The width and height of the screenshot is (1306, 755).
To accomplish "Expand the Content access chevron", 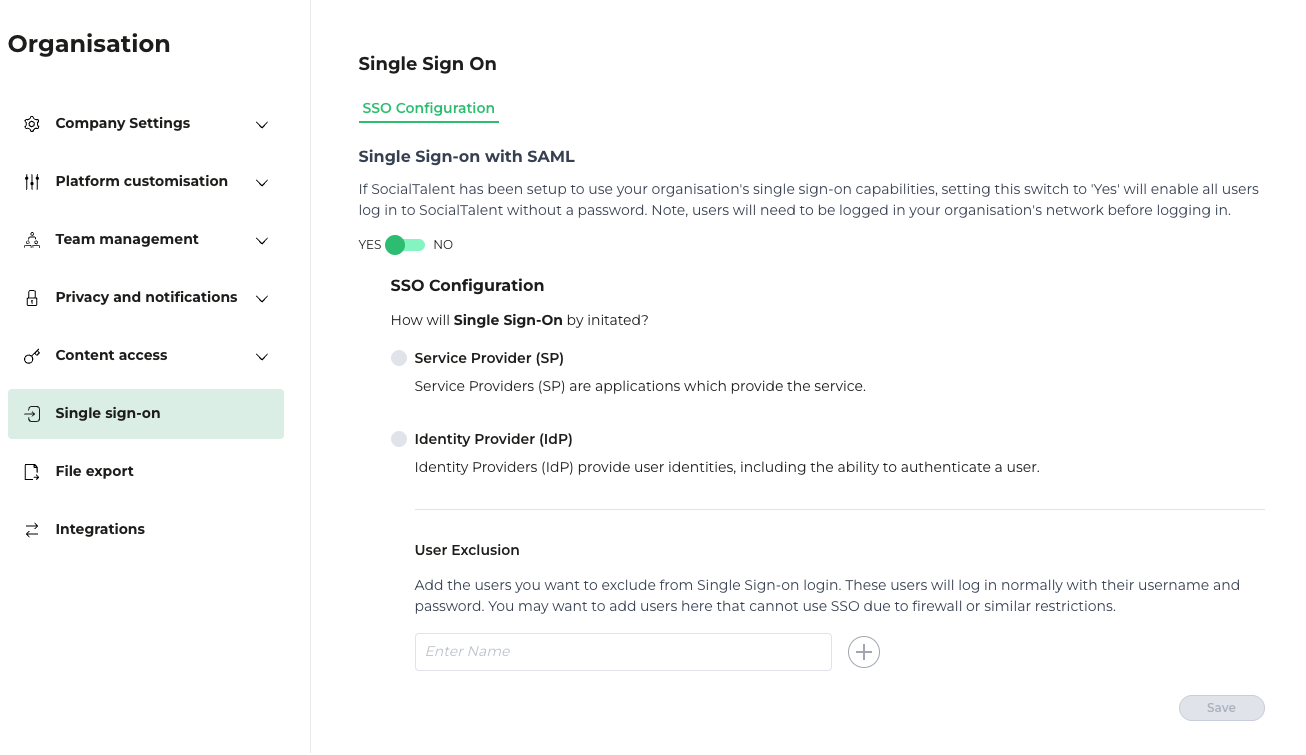I will 262,357.
